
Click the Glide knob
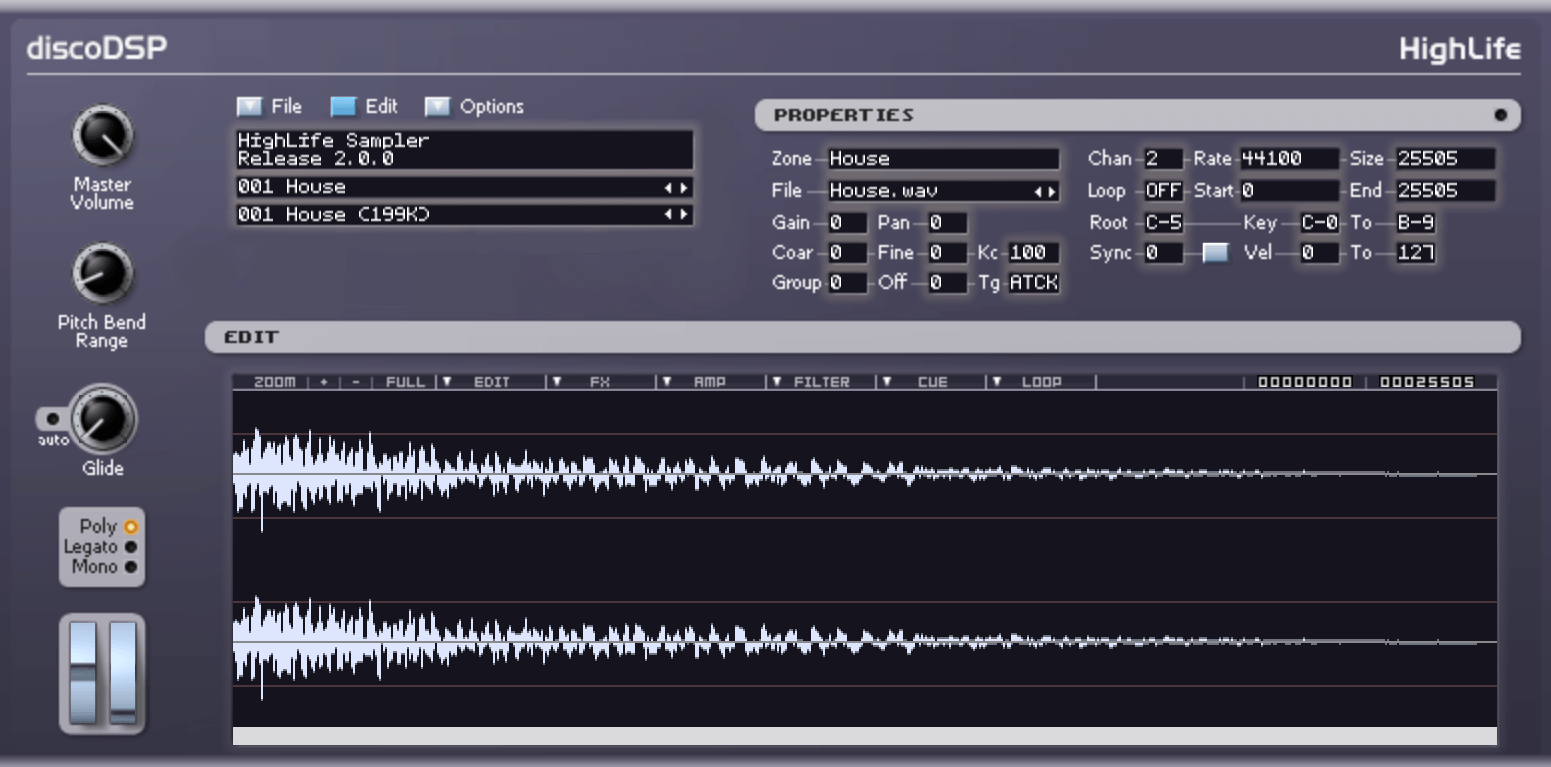pos(102,421)
